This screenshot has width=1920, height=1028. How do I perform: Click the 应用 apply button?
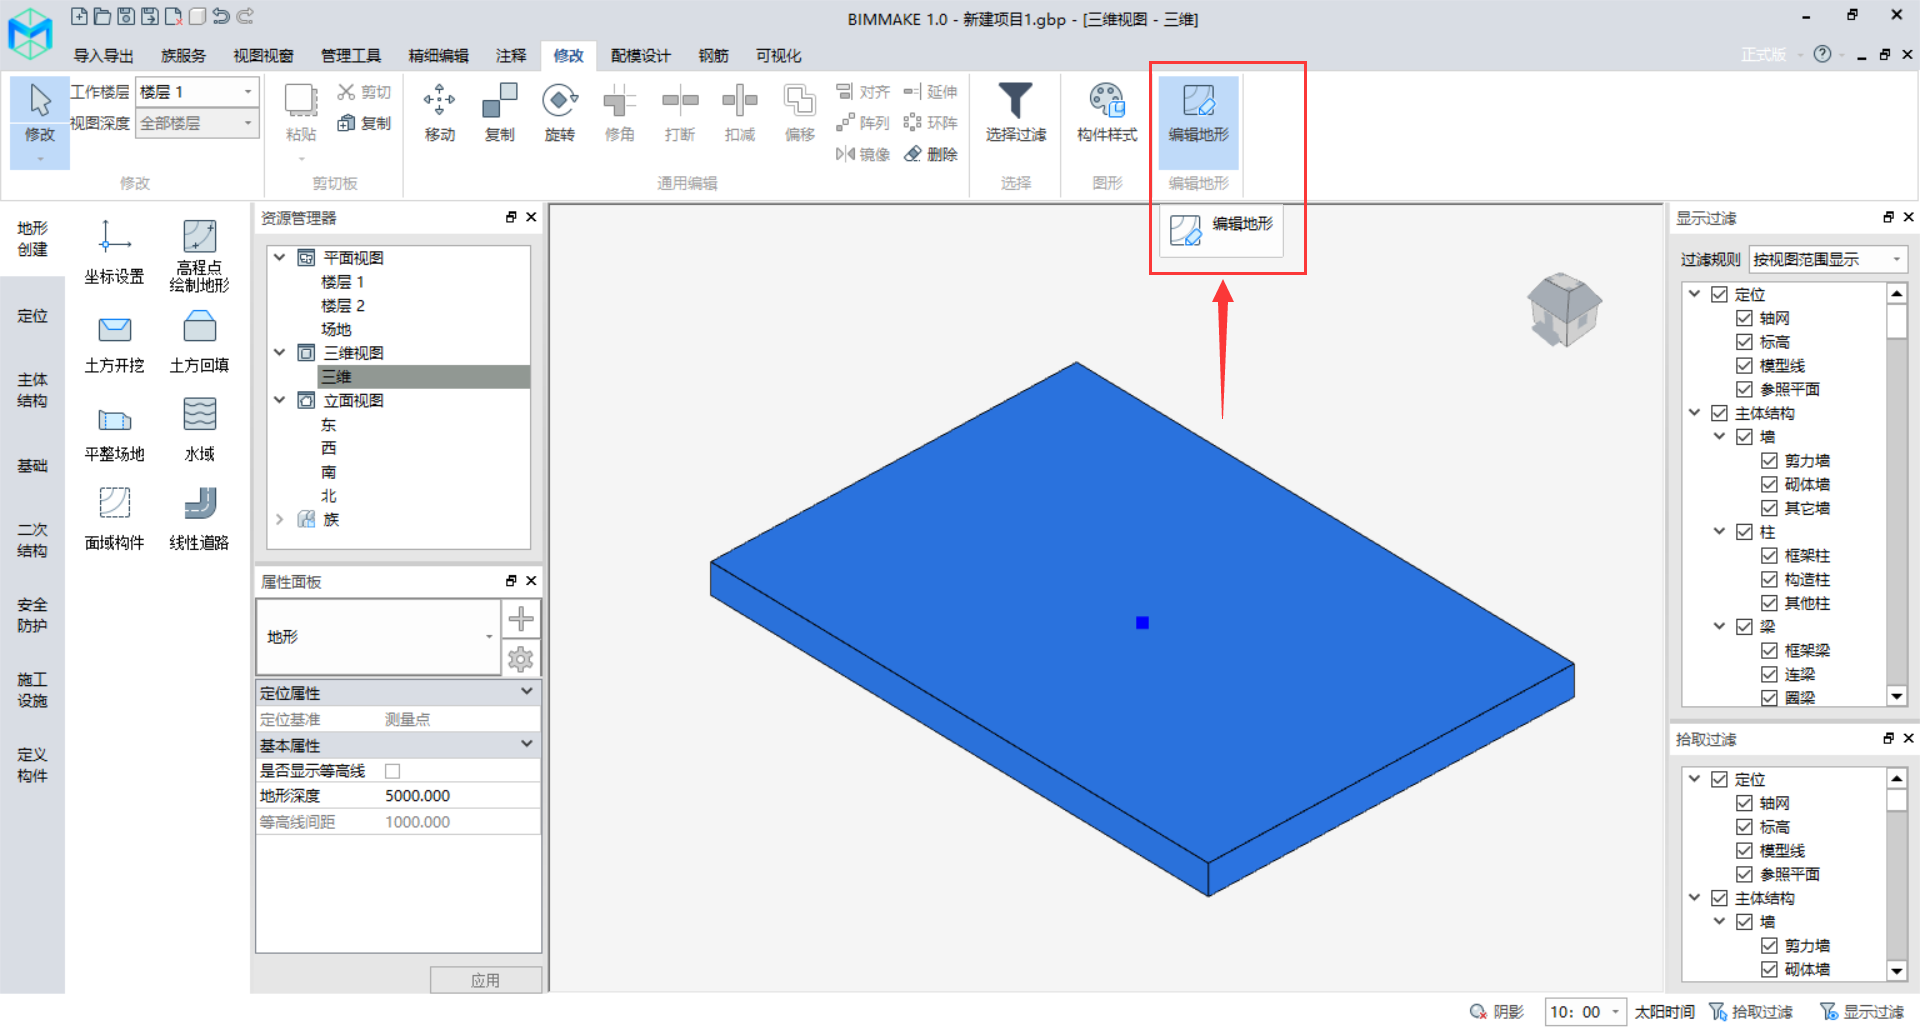485,980
